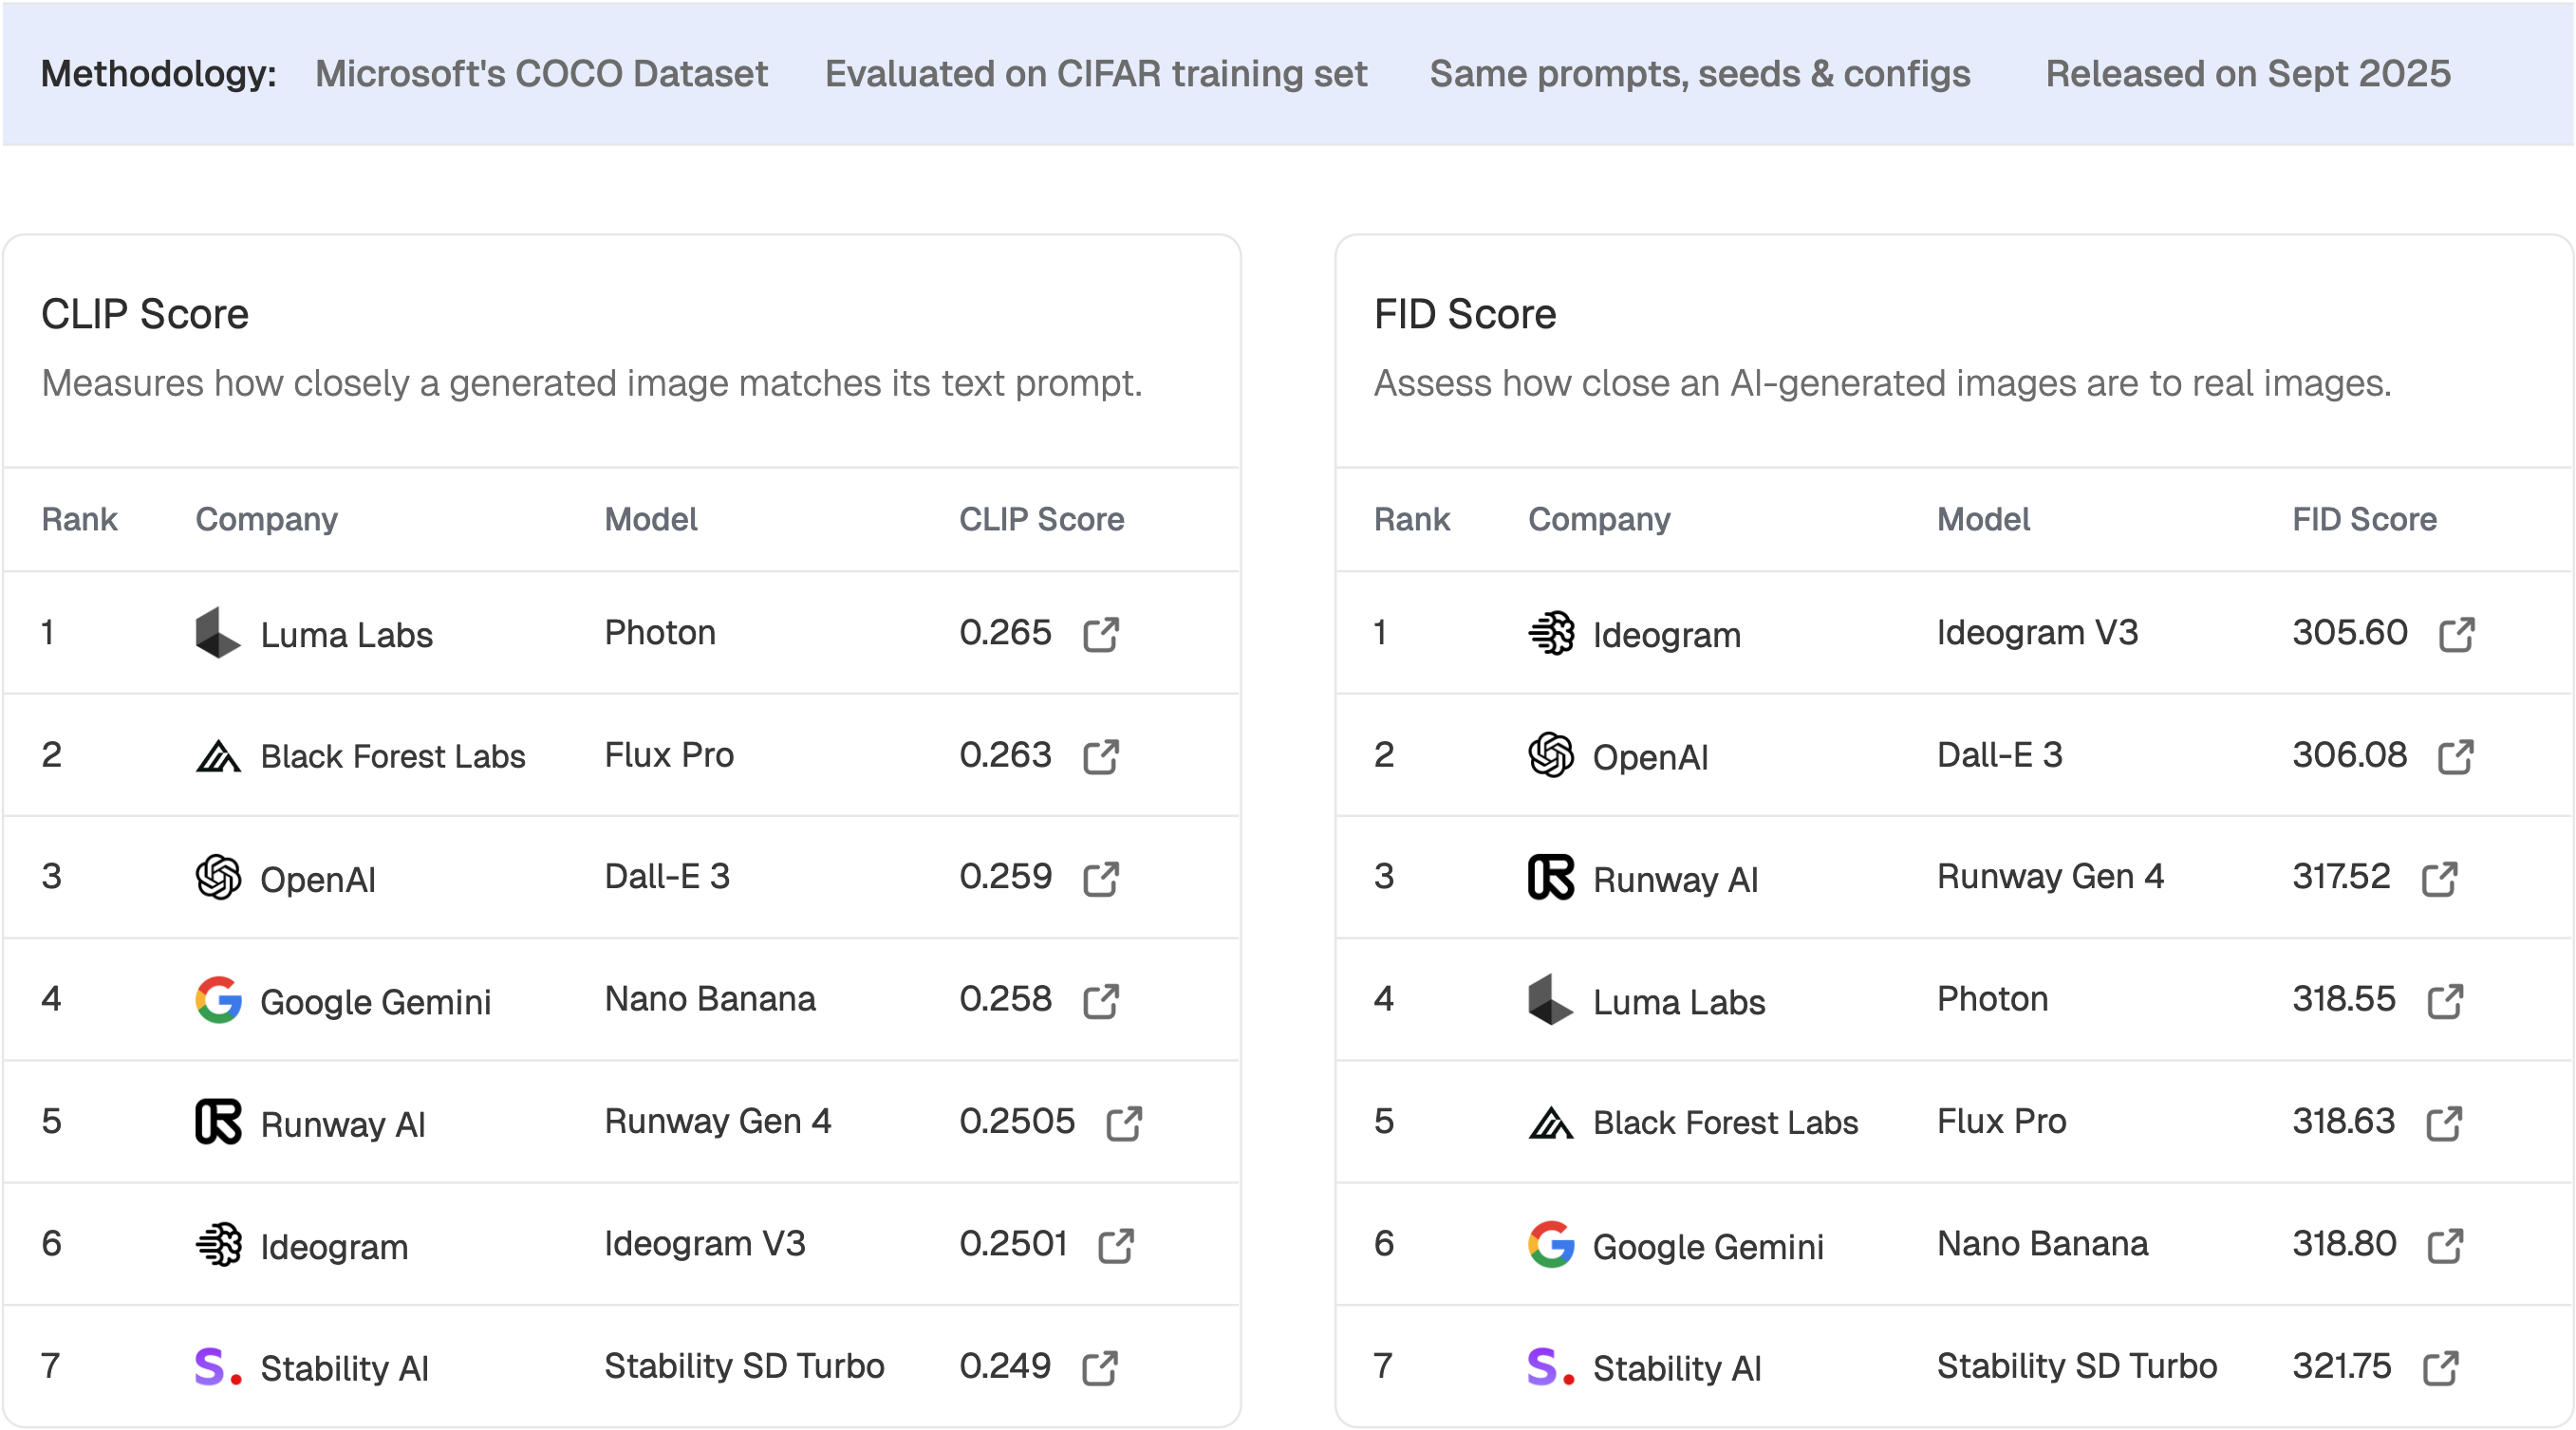Open external link beside Dall-E 3 FID 306.08
Image resolution: width=2576 pixels, height=1430 pixels.
point(2455,756)
